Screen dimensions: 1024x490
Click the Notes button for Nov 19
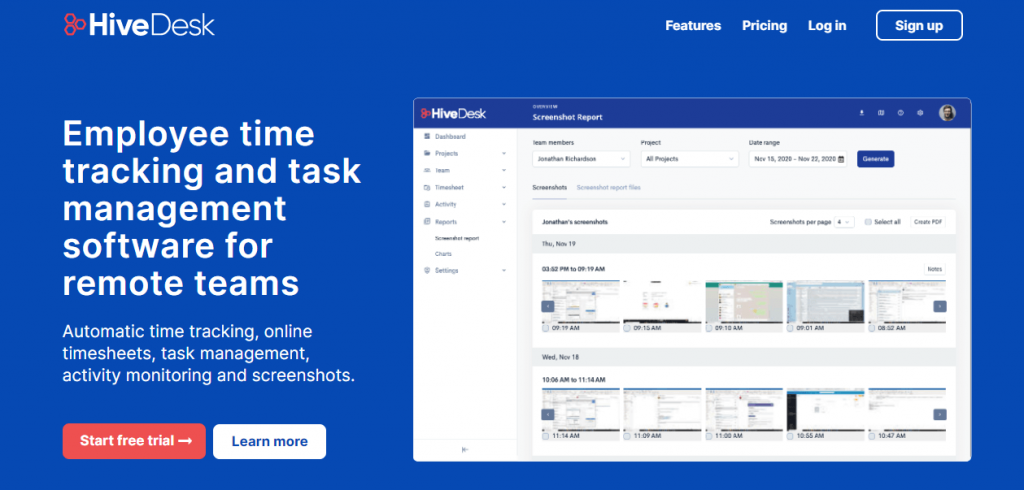point(935,269)
